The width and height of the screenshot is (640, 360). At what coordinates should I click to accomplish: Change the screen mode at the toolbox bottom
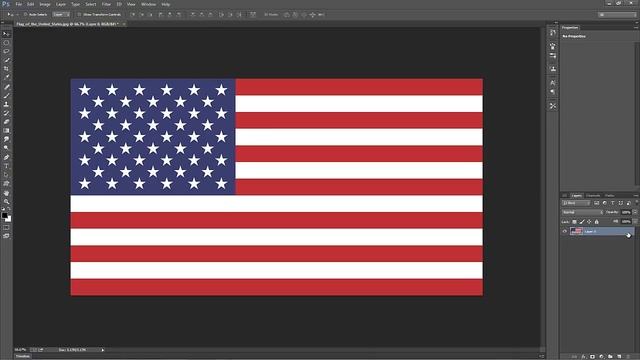pyautogui.click(x=6, y=236)
